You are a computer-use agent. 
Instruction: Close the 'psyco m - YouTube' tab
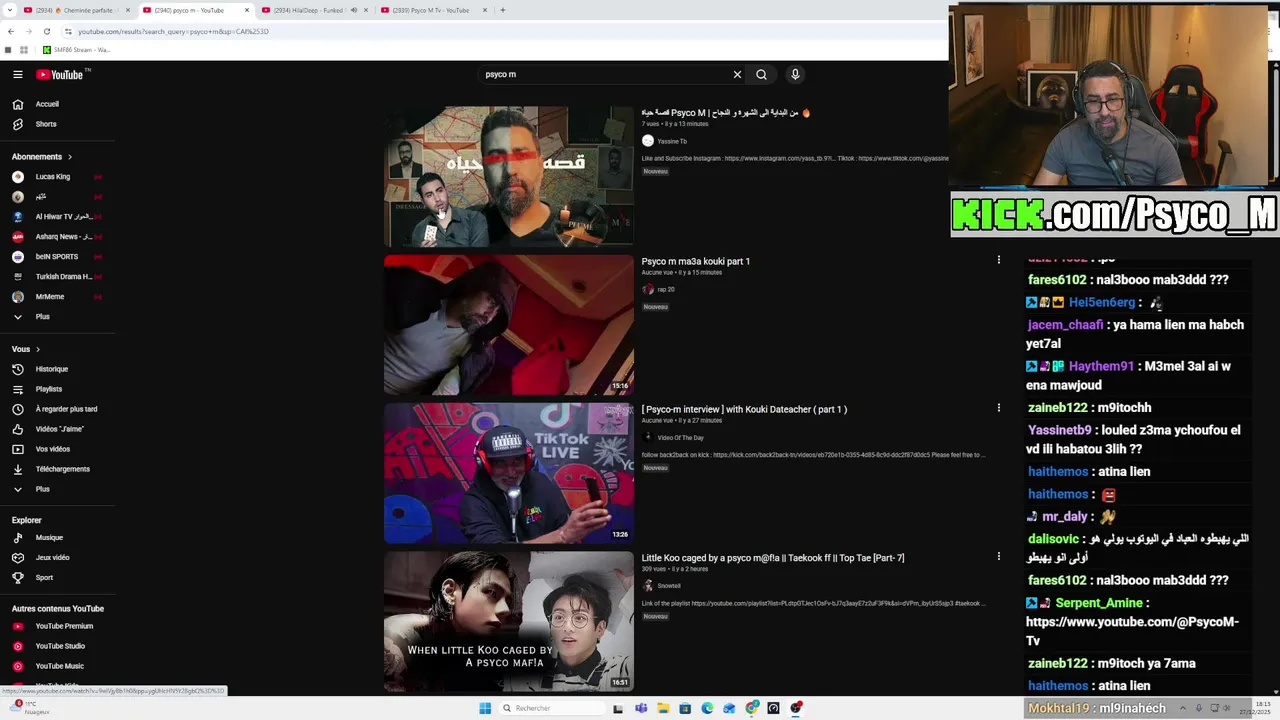coord(247,10)
